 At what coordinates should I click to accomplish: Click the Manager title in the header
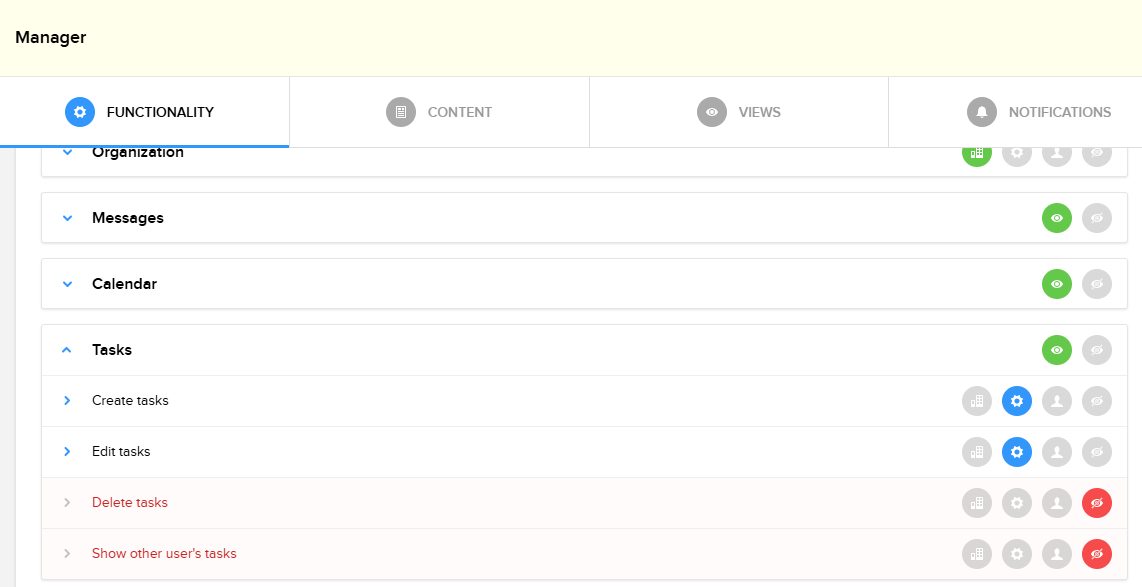point(50,37)
